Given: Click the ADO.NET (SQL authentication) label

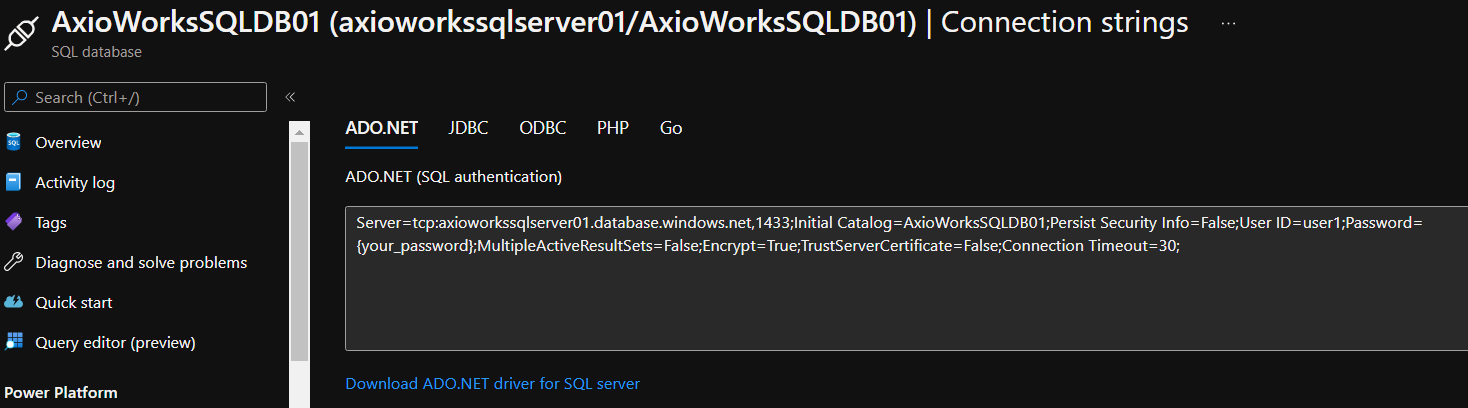Looking at the screenshot, I should [x=453, y=177].
